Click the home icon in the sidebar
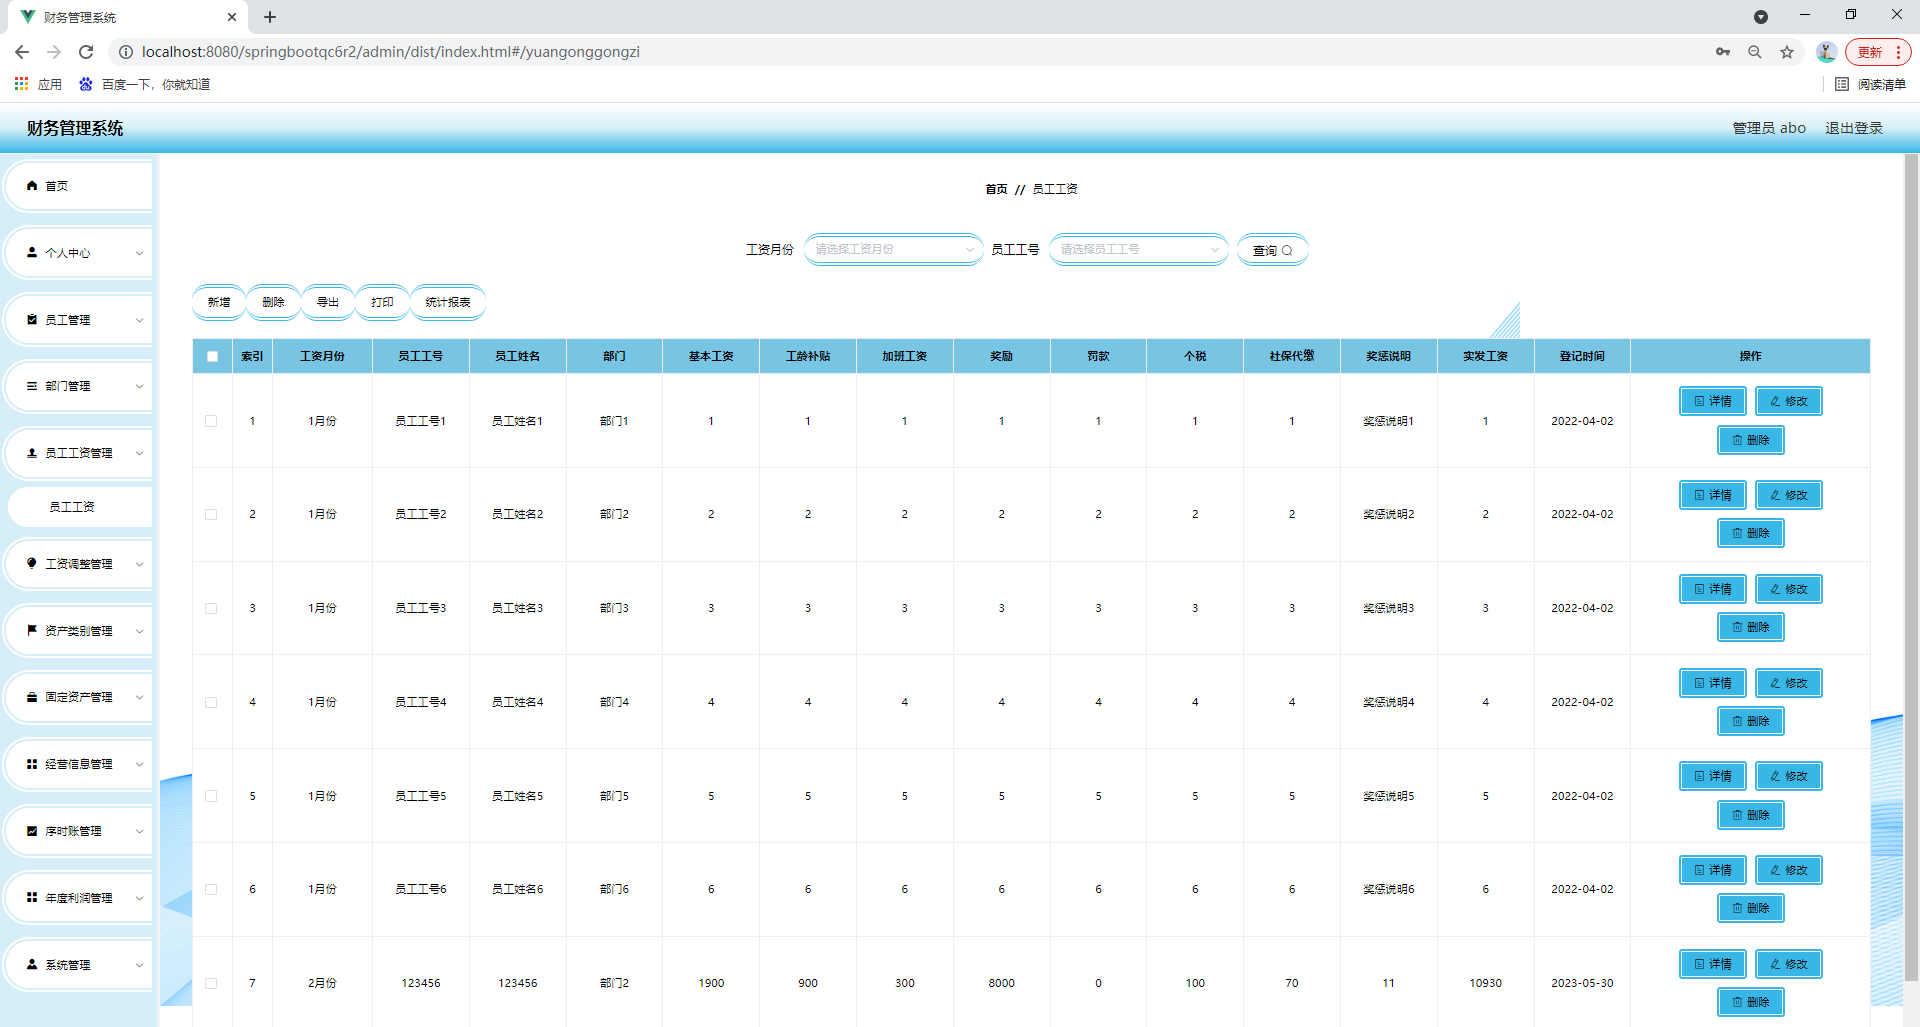The width and height of the screenshot is (1920, 1027). click(x=32, y=186)
